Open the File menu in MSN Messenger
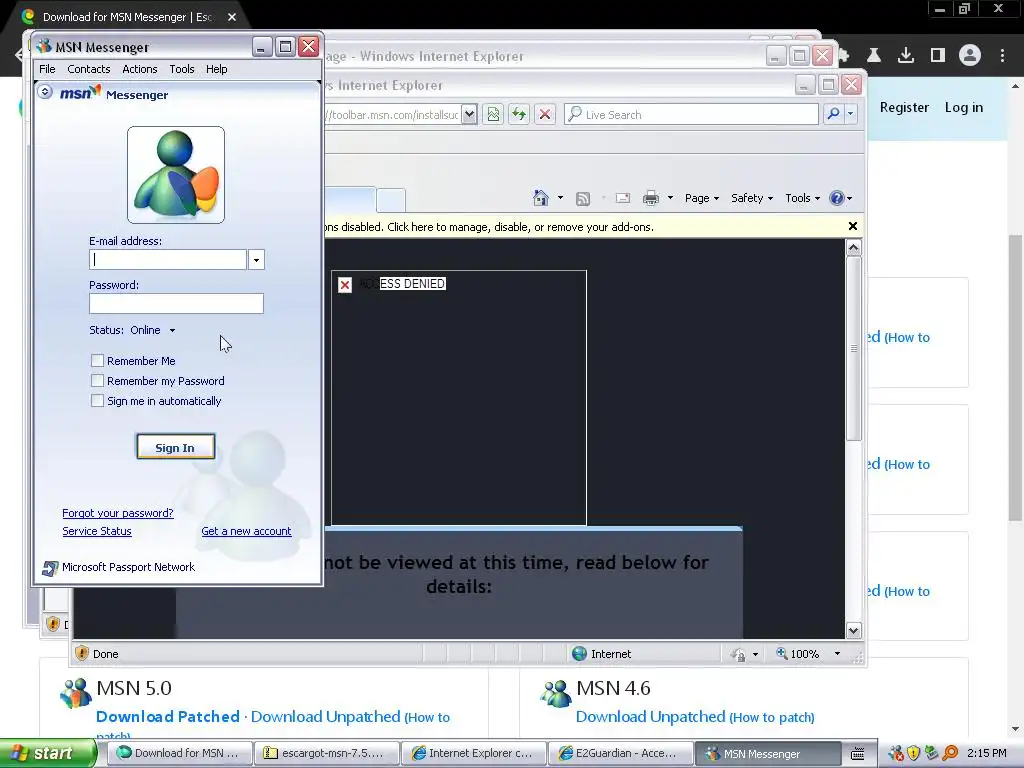Screen dimensions: 1024x768 pos(47,69)
